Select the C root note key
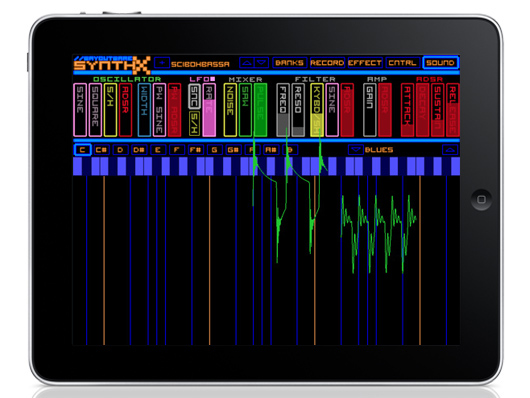The image size is (530, 398). click(x=82, y=149)
